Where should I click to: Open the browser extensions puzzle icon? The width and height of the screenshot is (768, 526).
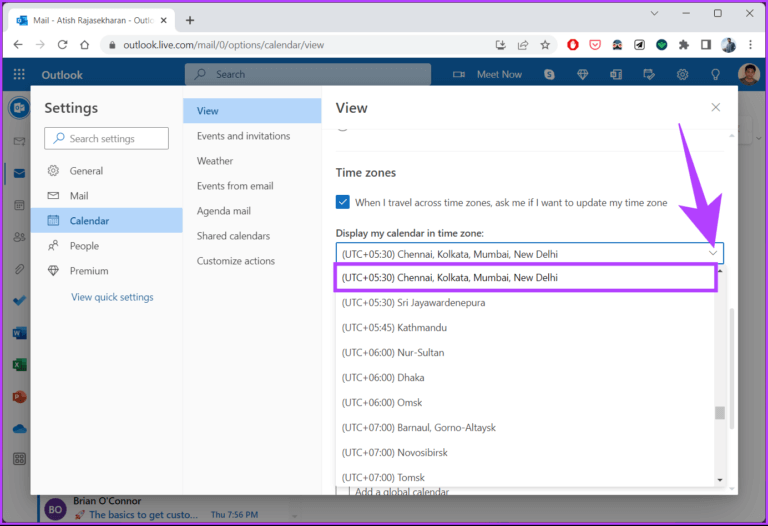(683, 45)
